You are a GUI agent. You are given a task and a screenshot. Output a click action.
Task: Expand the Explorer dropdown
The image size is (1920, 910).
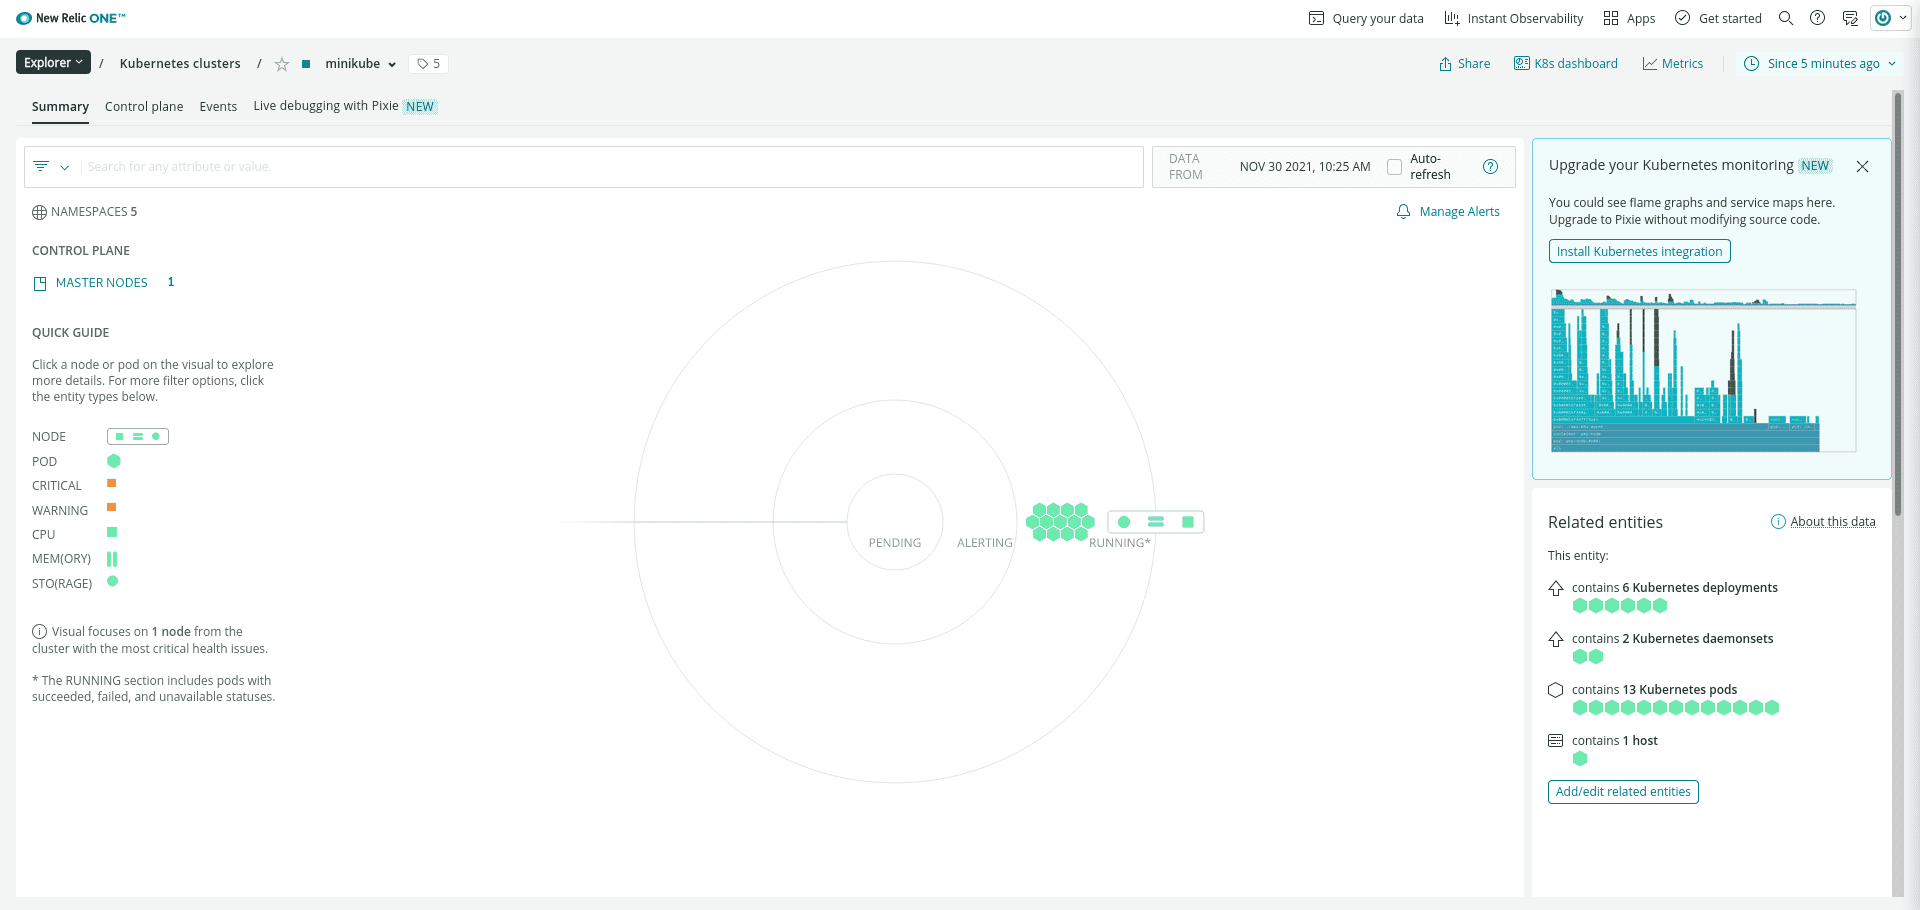pos(53,62)
